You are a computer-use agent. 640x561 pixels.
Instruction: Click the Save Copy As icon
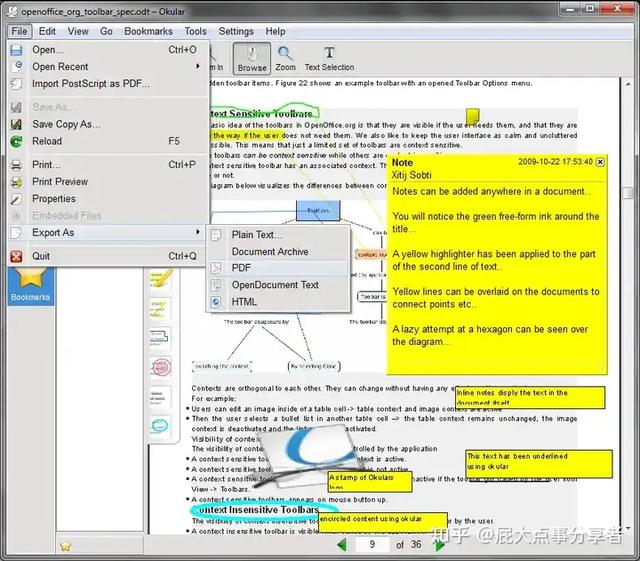(x=16, y=124)
